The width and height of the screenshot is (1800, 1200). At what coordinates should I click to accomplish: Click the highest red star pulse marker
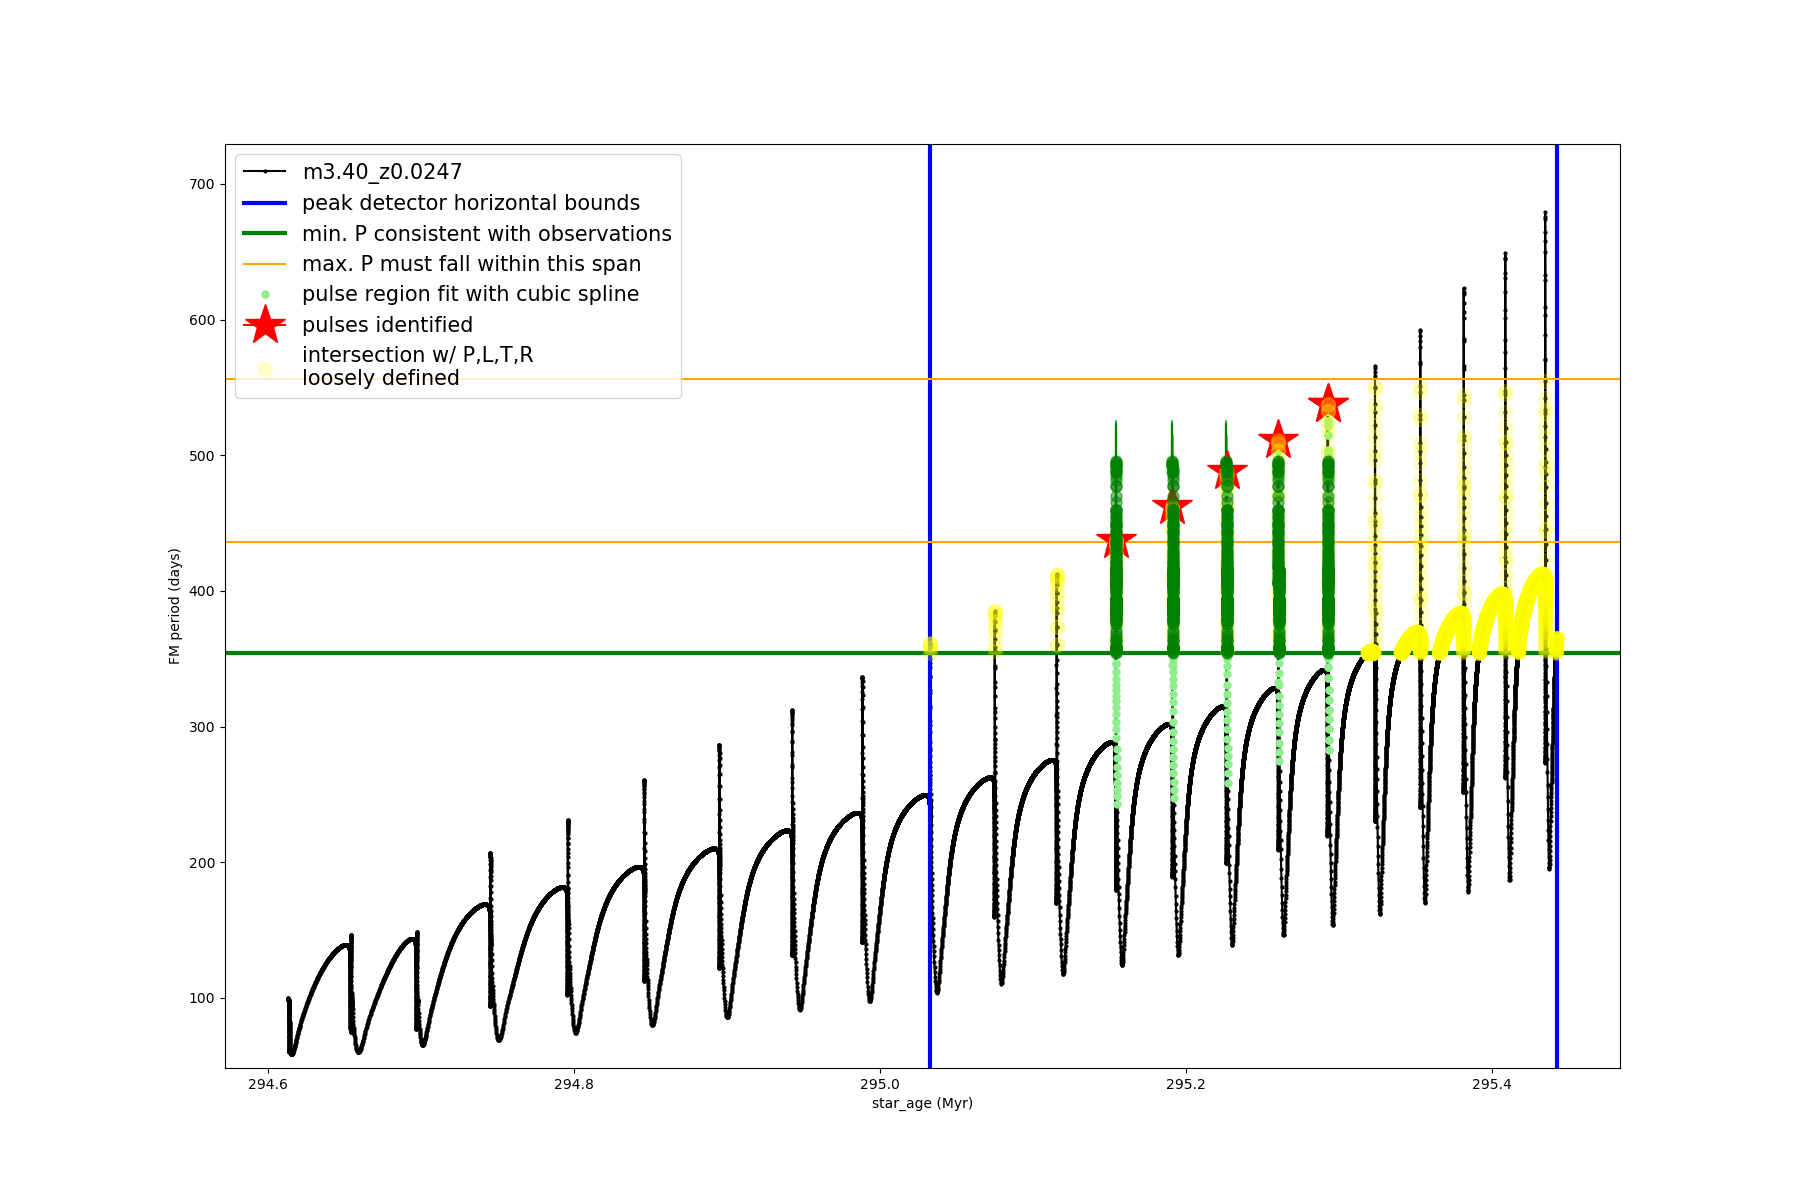1328,404
